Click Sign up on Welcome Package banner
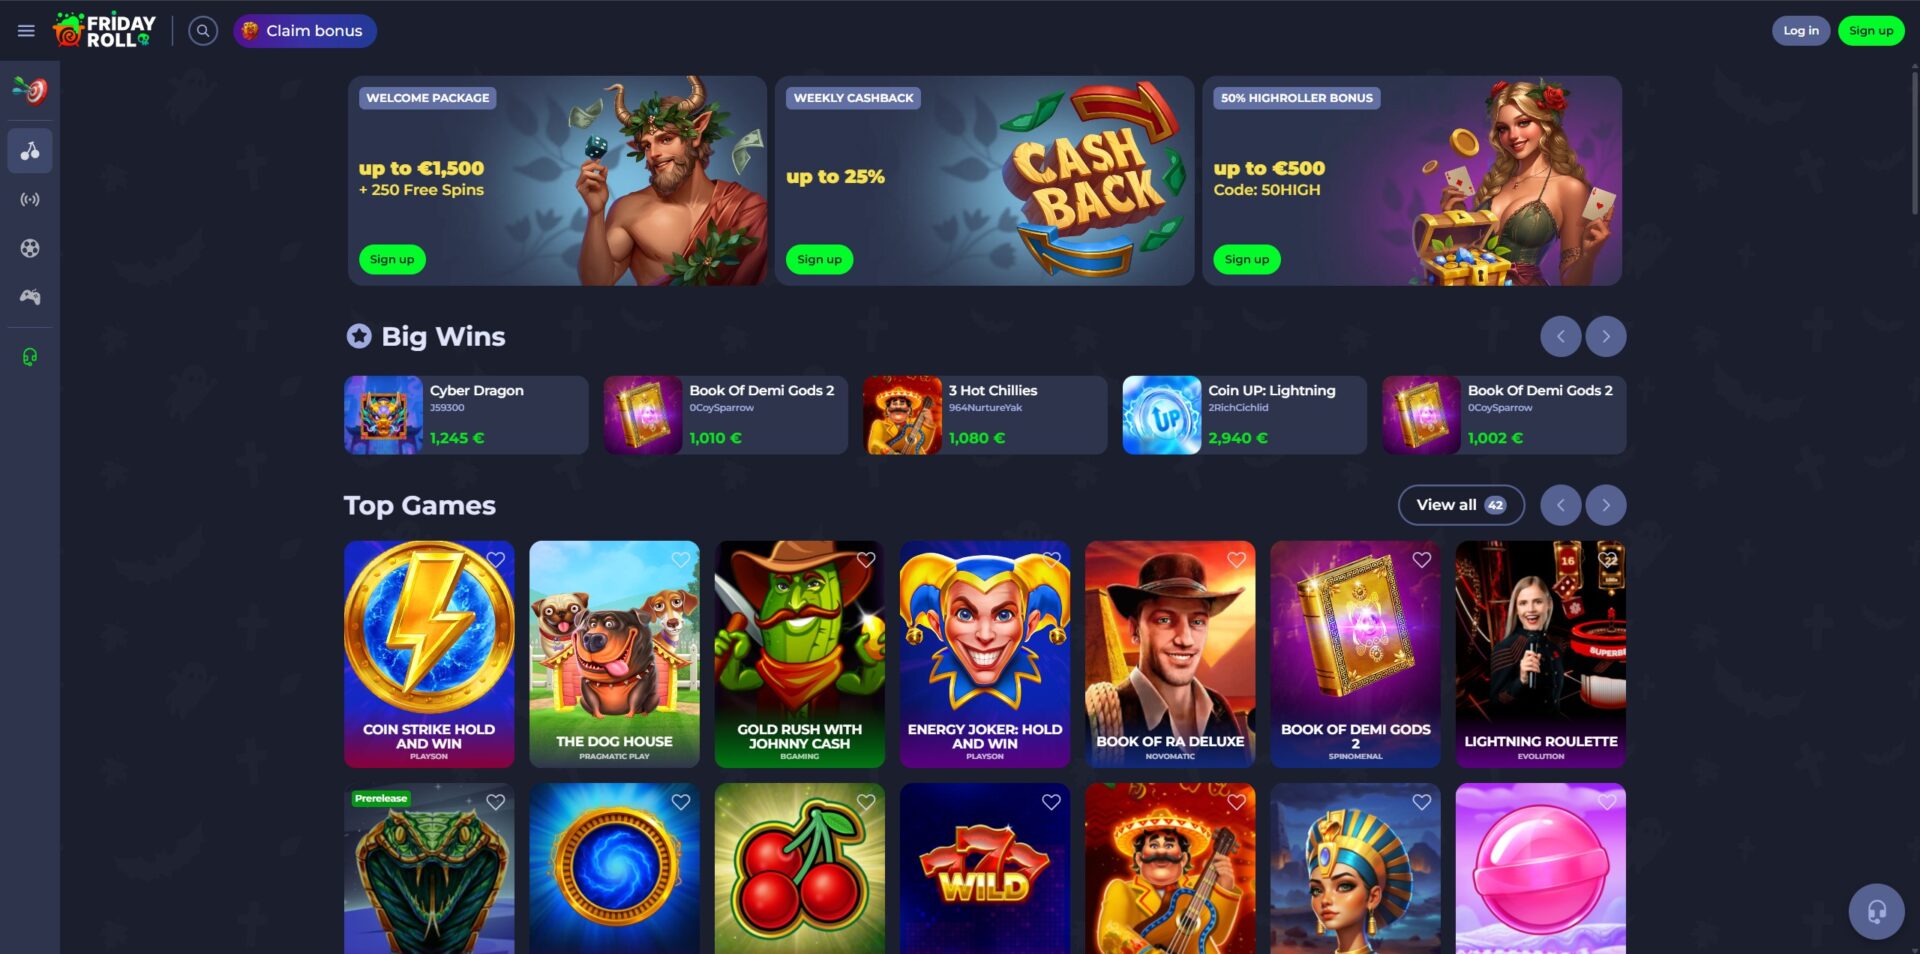The image size is (1920, 954). point(392,259)
